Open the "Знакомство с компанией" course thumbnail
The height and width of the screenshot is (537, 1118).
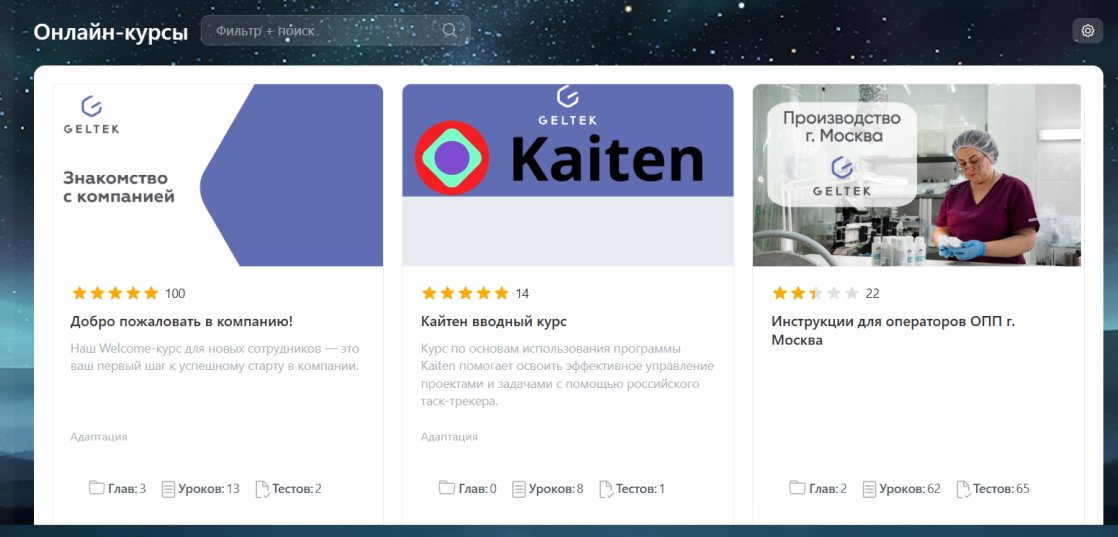[x=217, y=175]
